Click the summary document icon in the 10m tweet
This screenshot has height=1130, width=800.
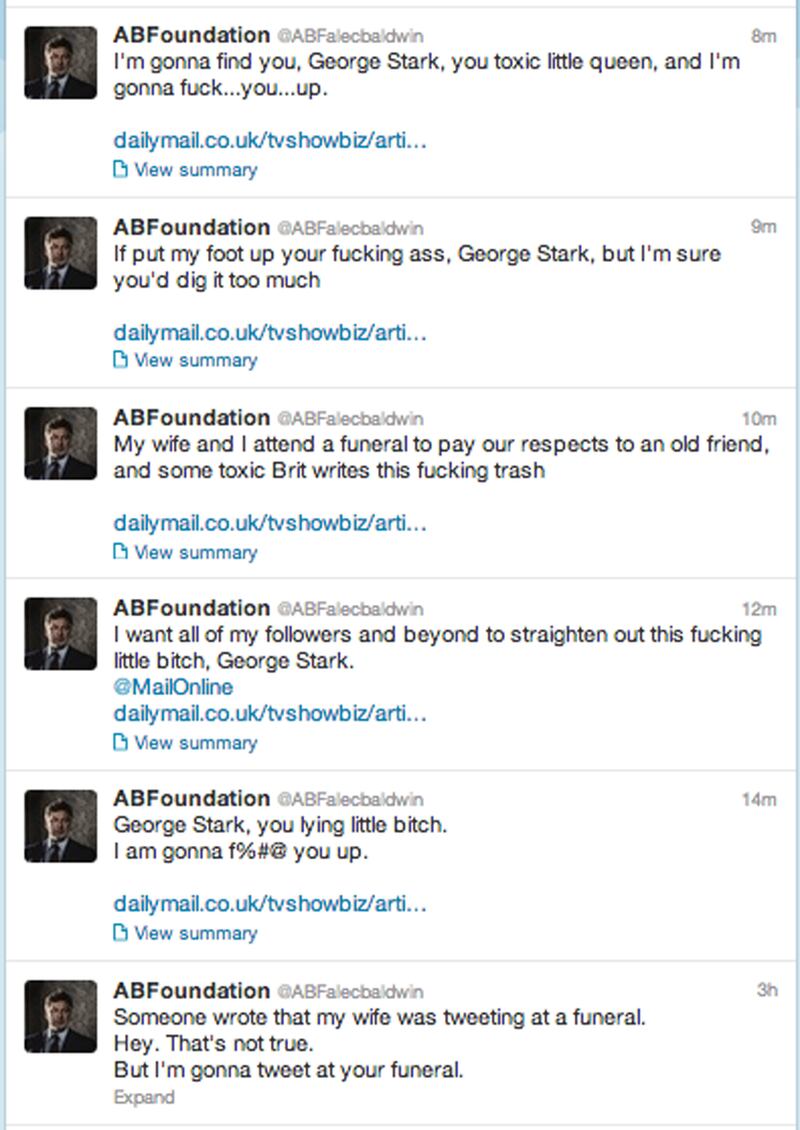[121, 552]
